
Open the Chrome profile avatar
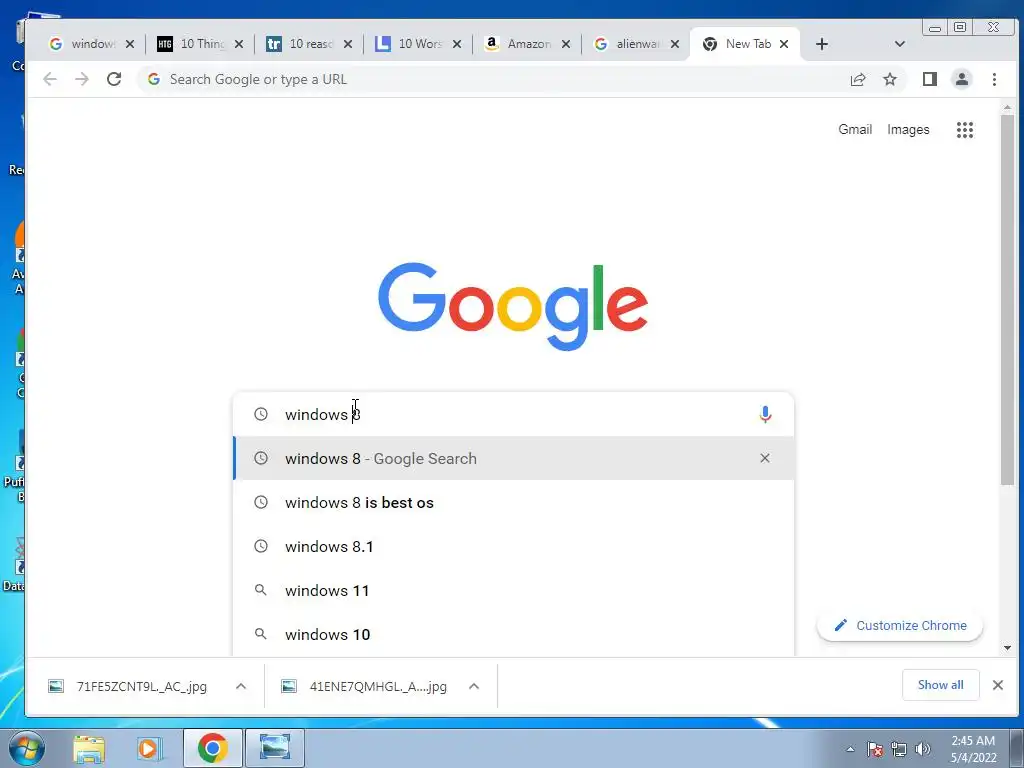click(x=961, y=79)
